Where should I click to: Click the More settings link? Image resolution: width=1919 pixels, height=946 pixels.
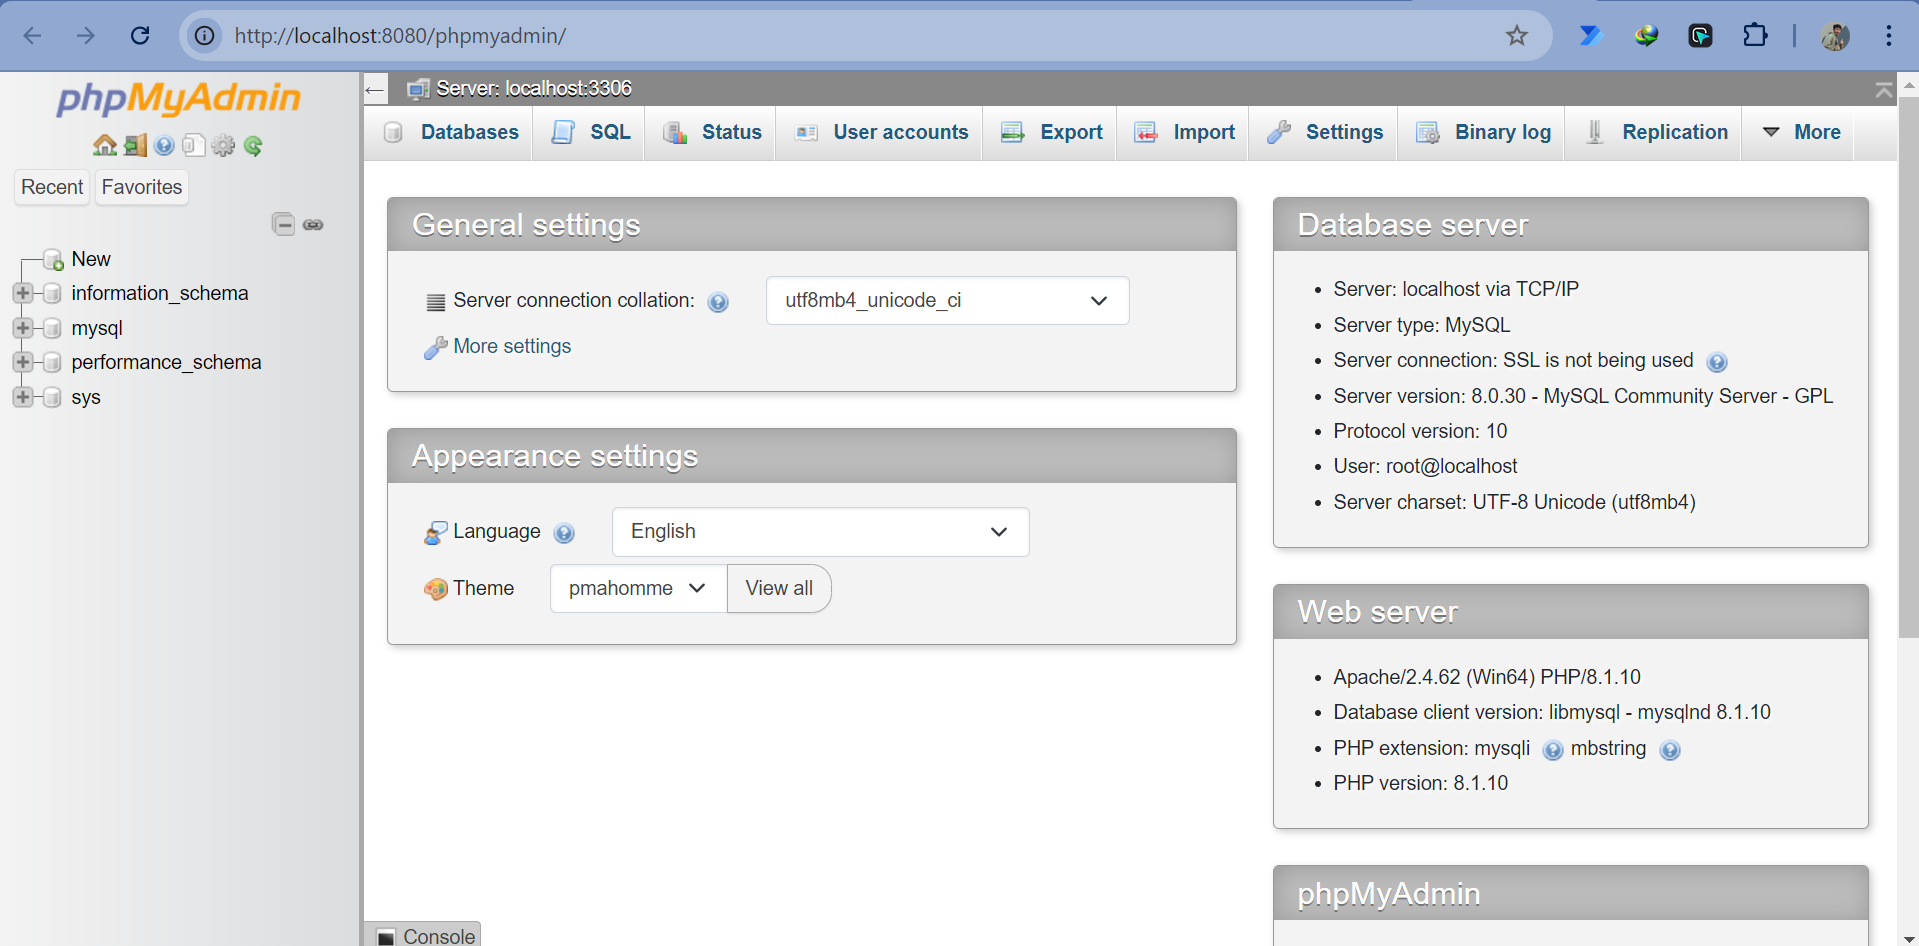click(512, 346)
